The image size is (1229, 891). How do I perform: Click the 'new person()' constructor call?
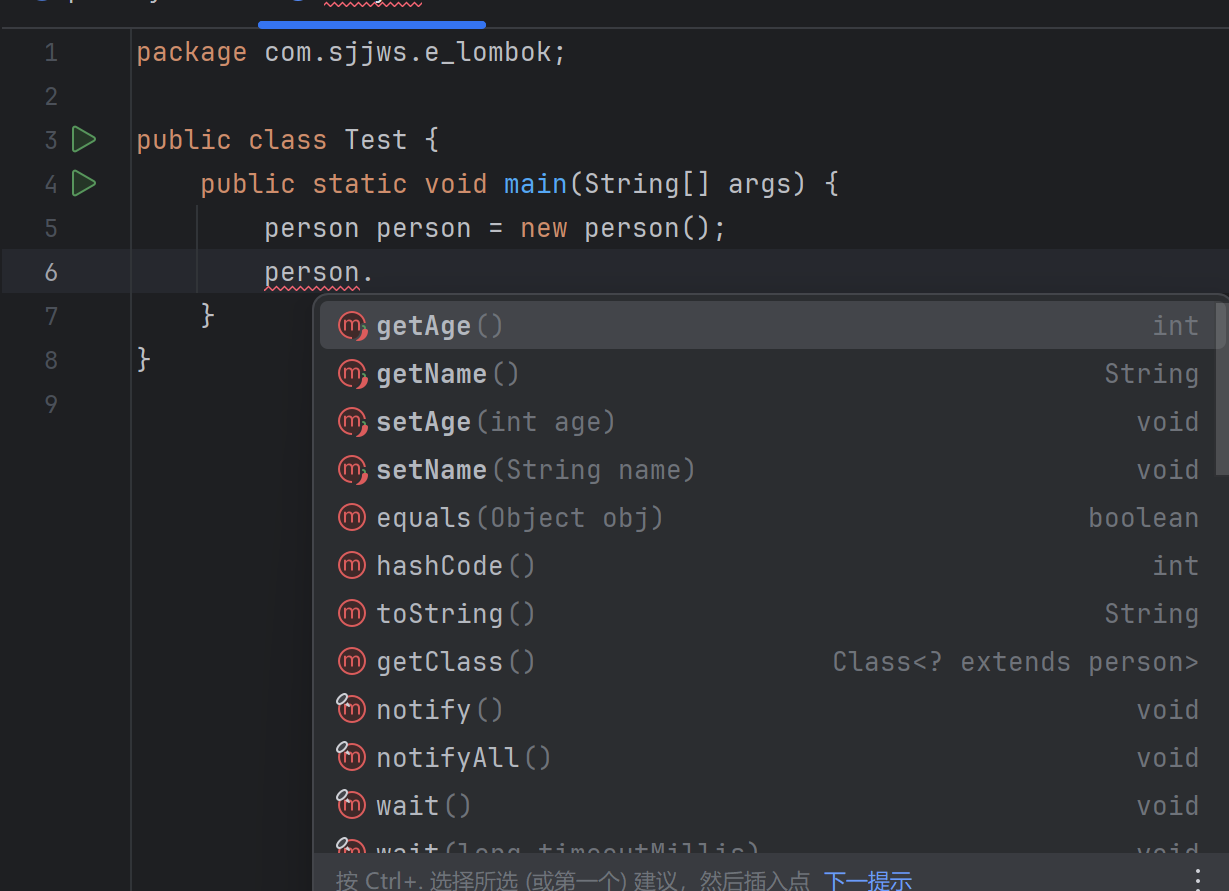pyautogui.click(x=620, y=228)
